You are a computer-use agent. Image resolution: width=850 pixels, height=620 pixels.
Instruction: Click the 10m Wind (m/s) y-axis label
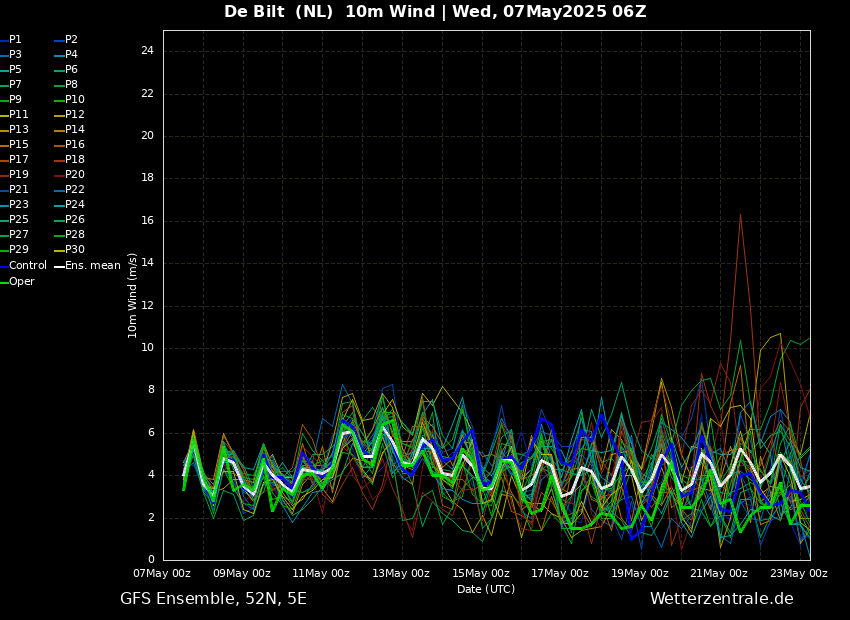[133, 295]
